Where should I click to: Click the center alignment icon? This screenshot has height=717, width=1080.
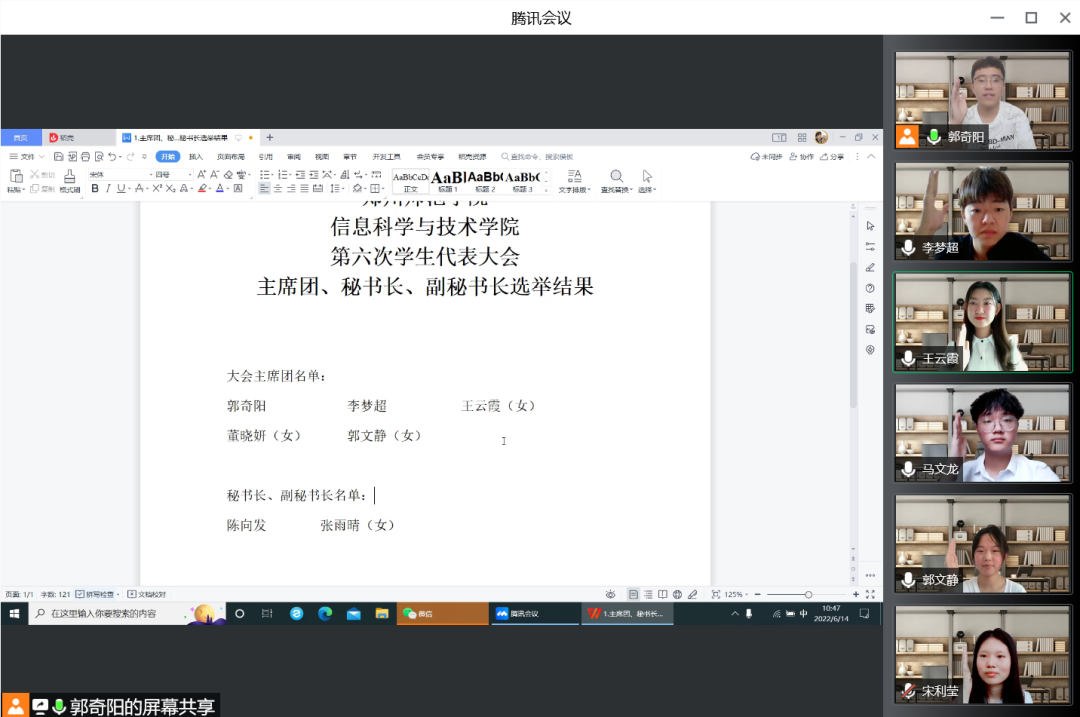click(278, 188)
